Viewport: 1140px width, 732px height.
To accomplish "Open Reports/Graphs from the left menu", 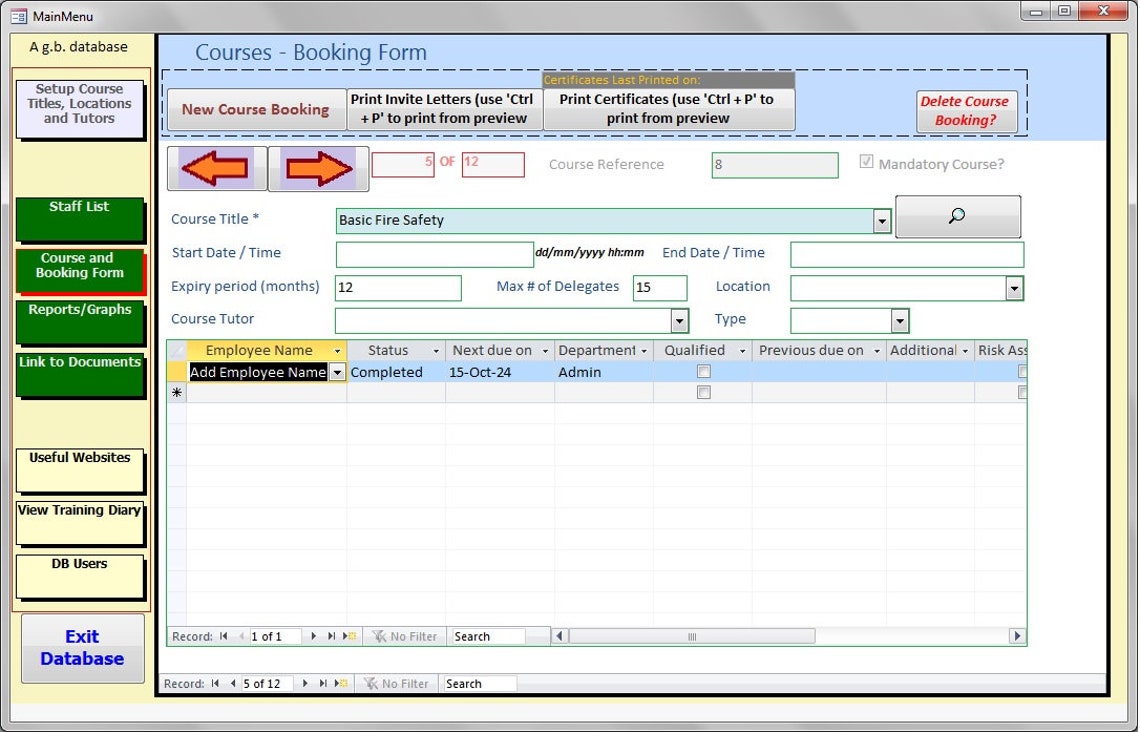I will coord(80,321).
